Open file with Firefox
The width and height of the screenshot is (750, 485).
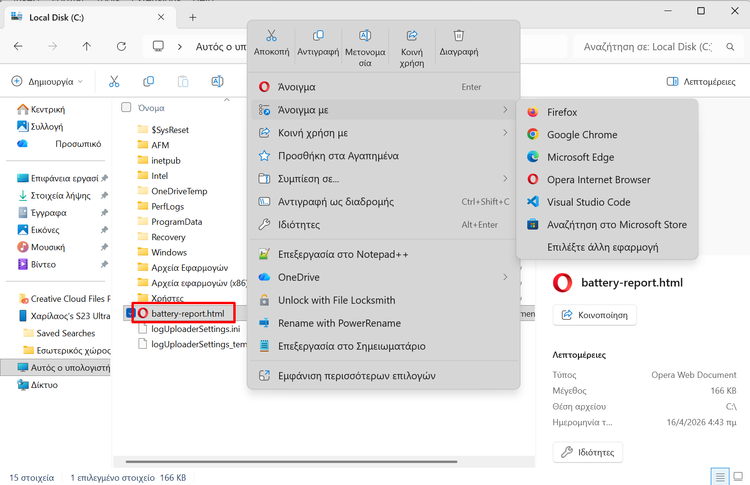coord(562,112)
